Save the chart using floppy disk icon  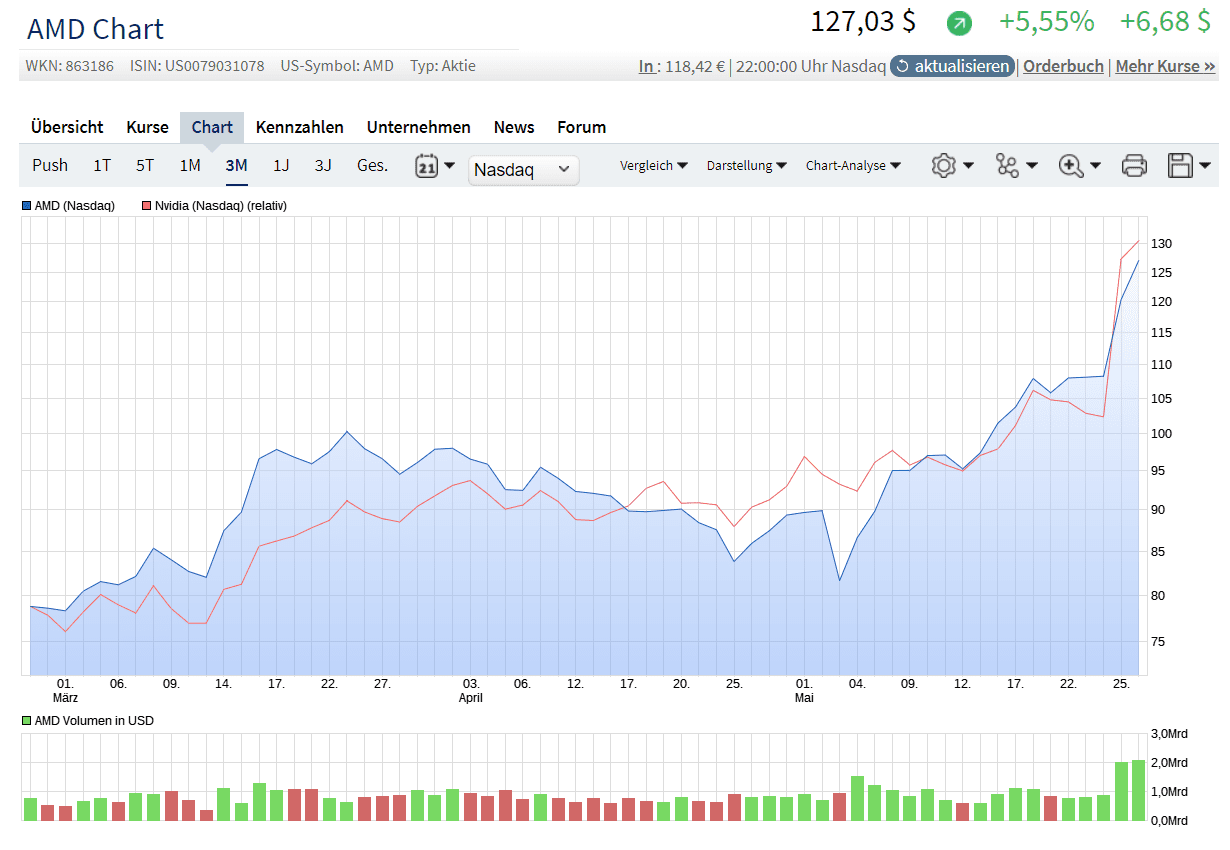1180,166
